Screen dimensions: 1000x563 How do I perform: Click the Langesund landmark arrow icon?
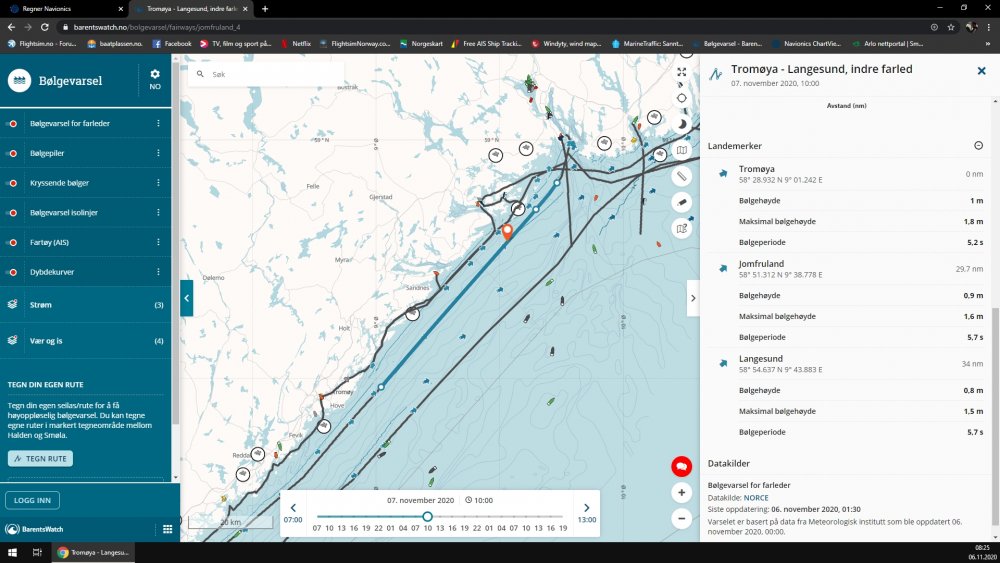(723, 363)
